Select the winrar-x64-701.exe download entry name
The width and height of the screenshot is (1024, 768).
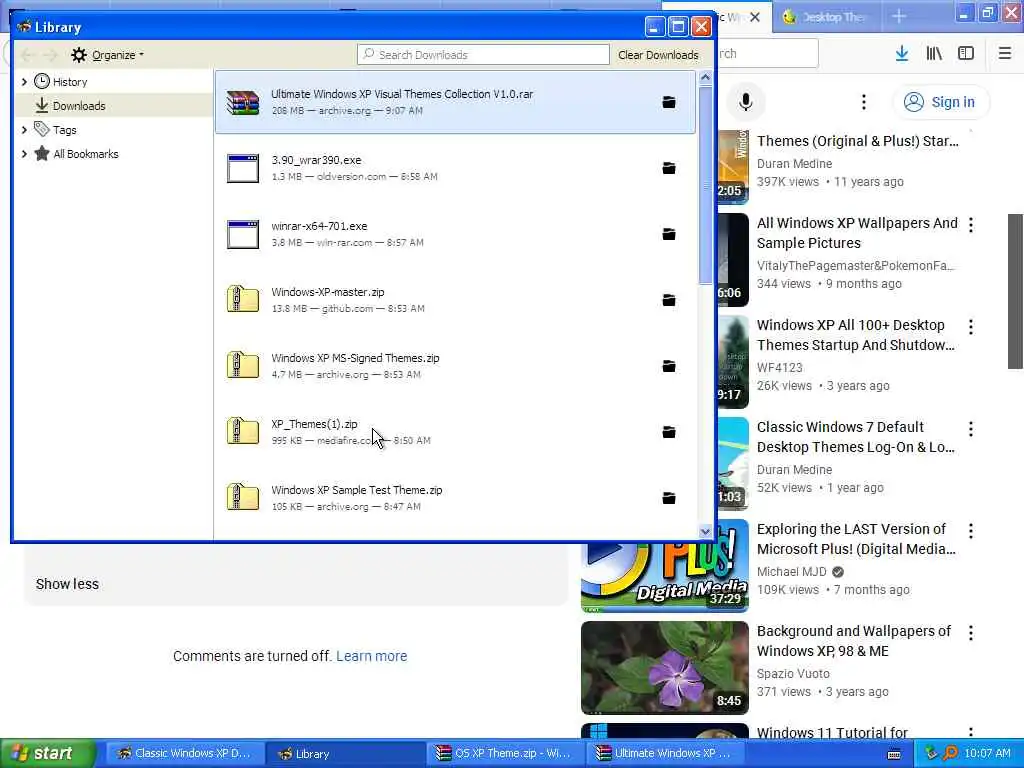click(319, 226)
